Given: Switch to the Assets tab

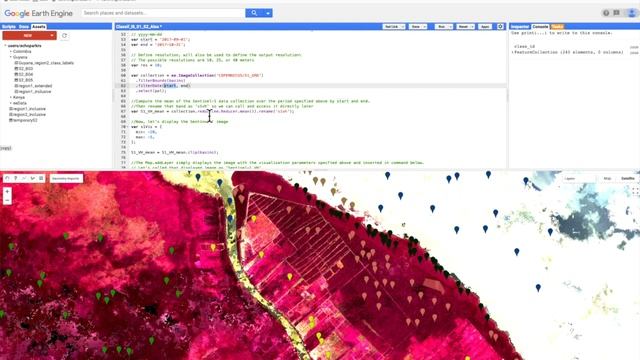Looking at the screenshot, I should [x=39, y=27].
